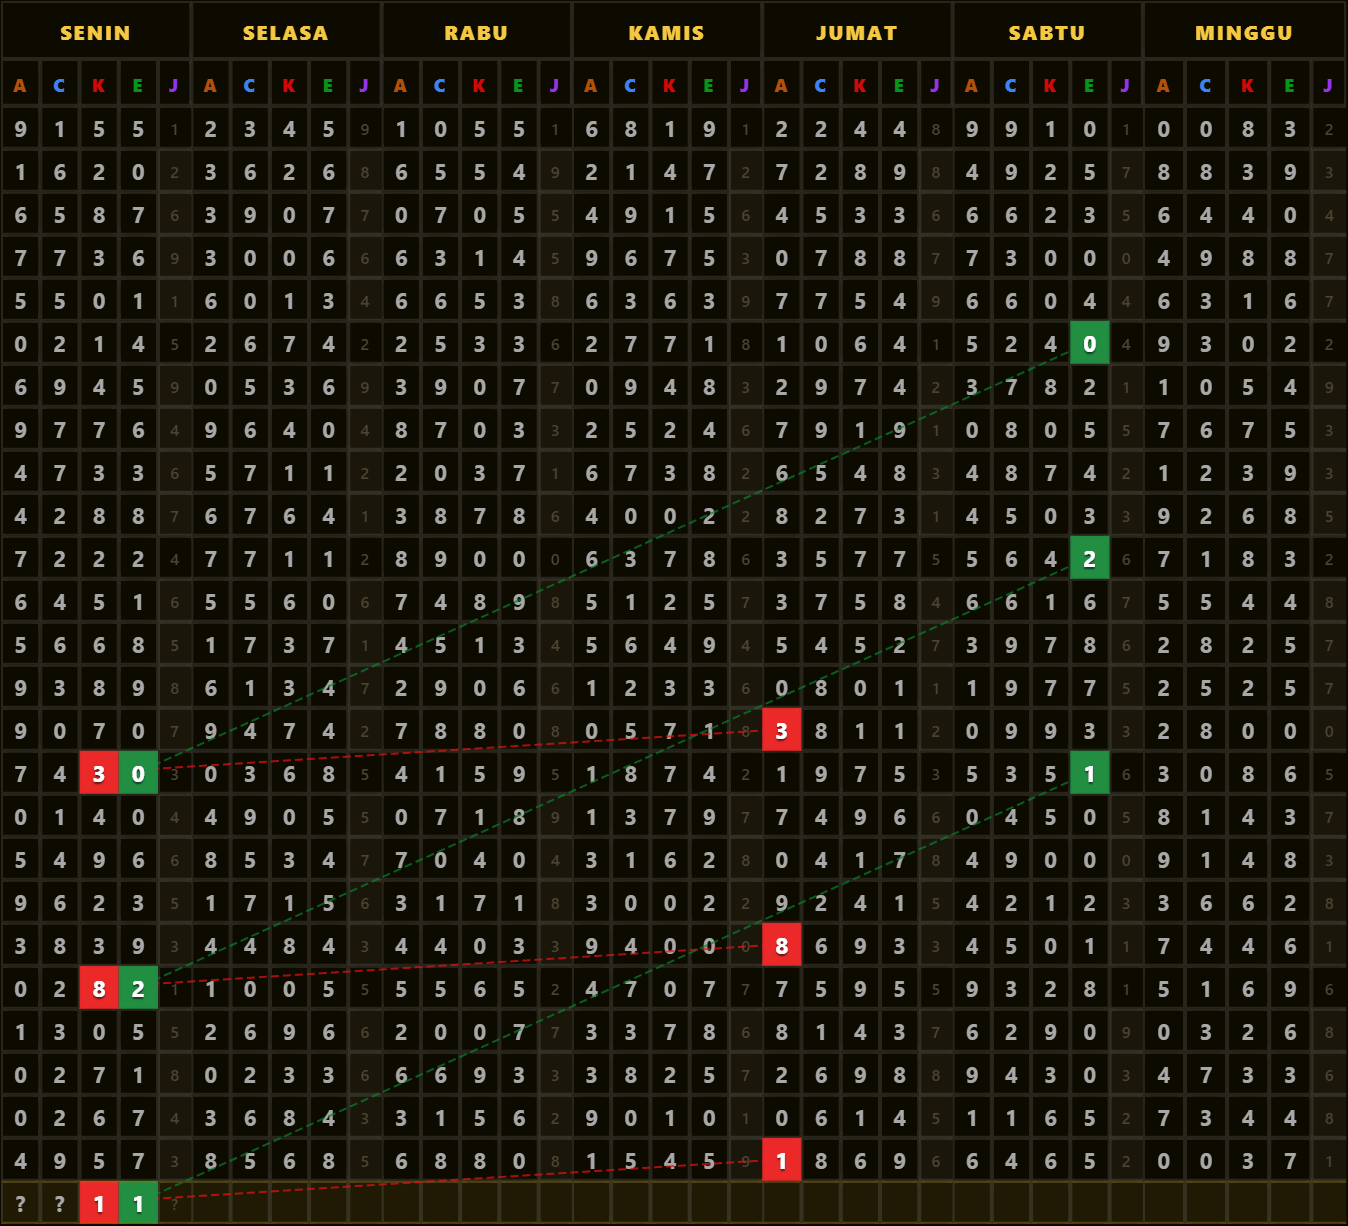Click the MINGGU day header
The width and height of the screenshot is (1348, 1226).
click(x=1244, y=32)
